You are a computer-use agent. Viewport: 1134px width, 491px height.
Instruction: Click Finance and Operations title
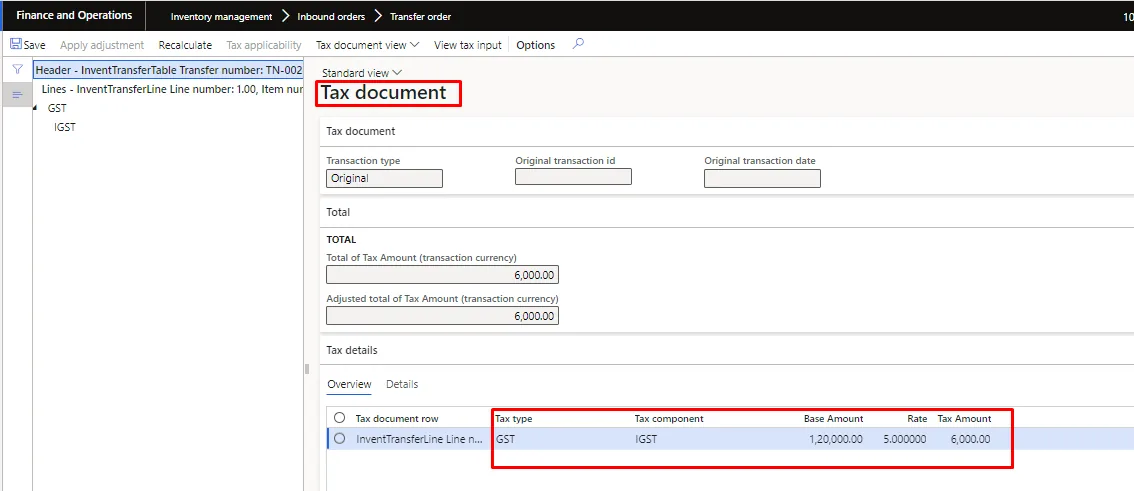[x=74, y=15]
